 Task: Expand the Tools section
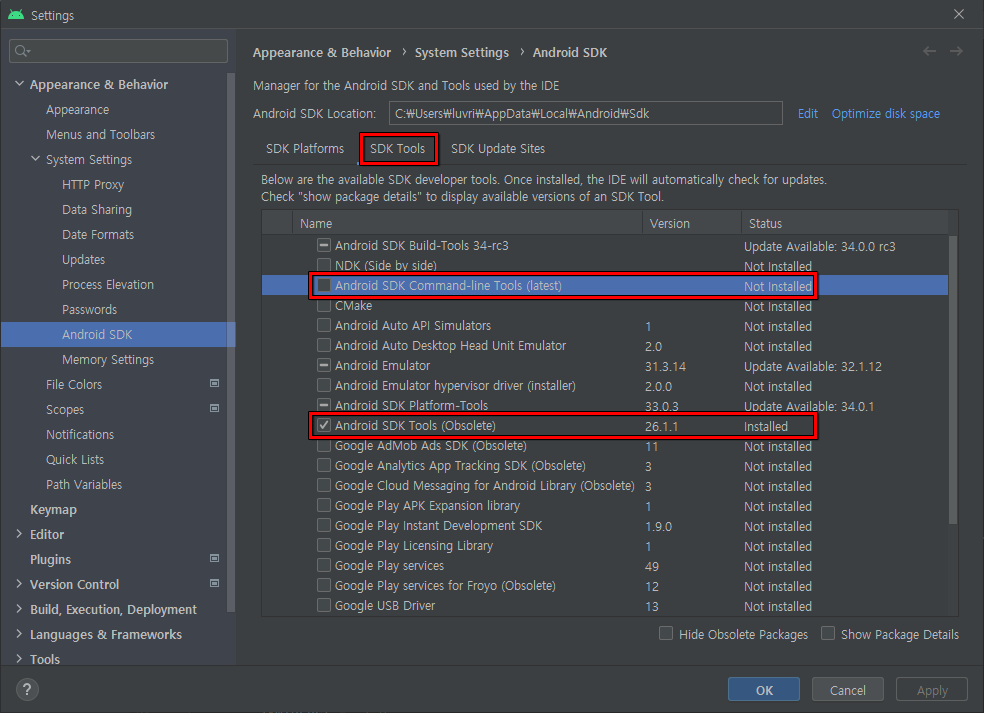tap(19, 659)
